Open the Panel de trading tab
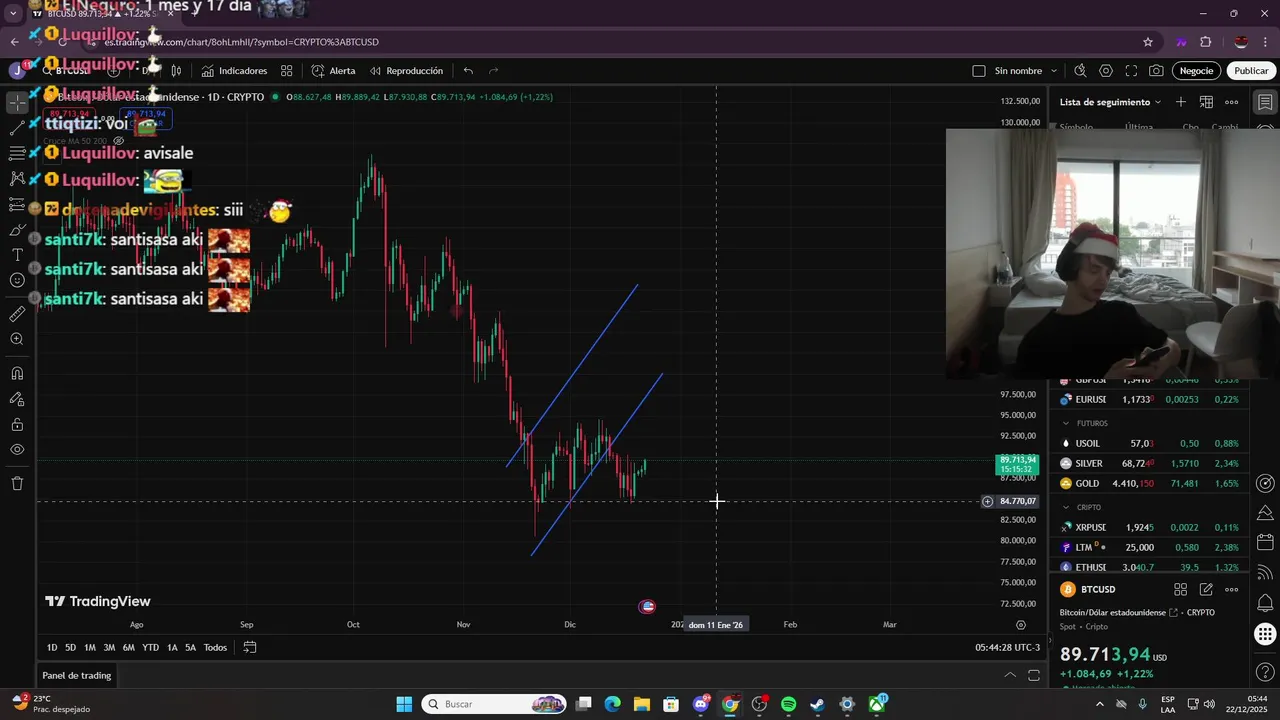 (x=77, y=676)
